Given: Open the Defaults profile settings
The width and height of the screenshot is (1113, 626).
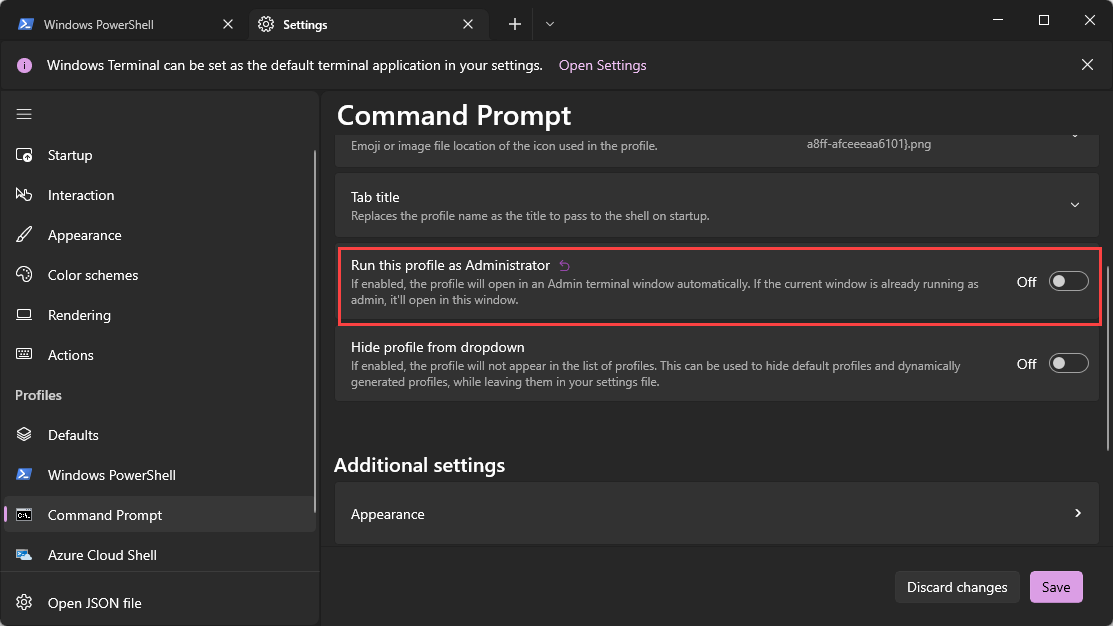Looking at the screenshot, I should coord(72,434).
